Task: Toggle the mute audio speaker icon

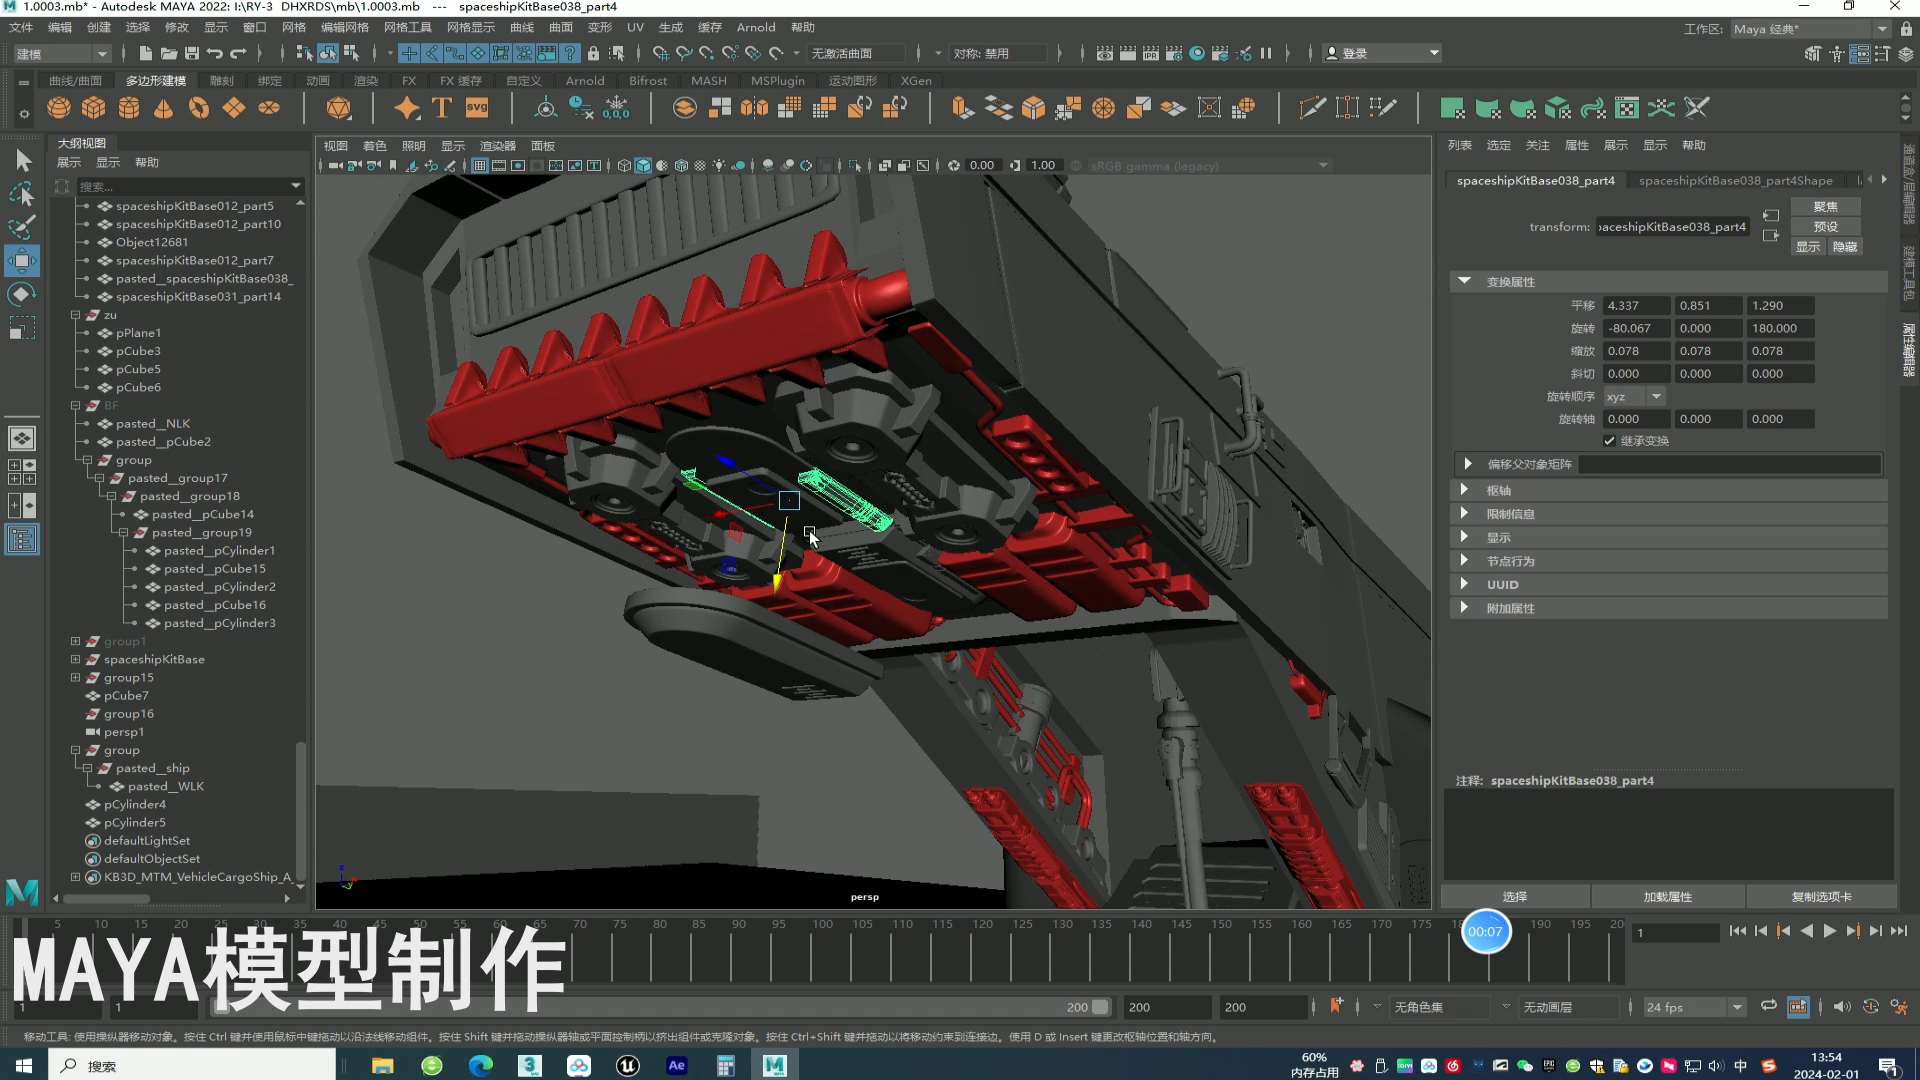Action: (x=1842, y=1007)
